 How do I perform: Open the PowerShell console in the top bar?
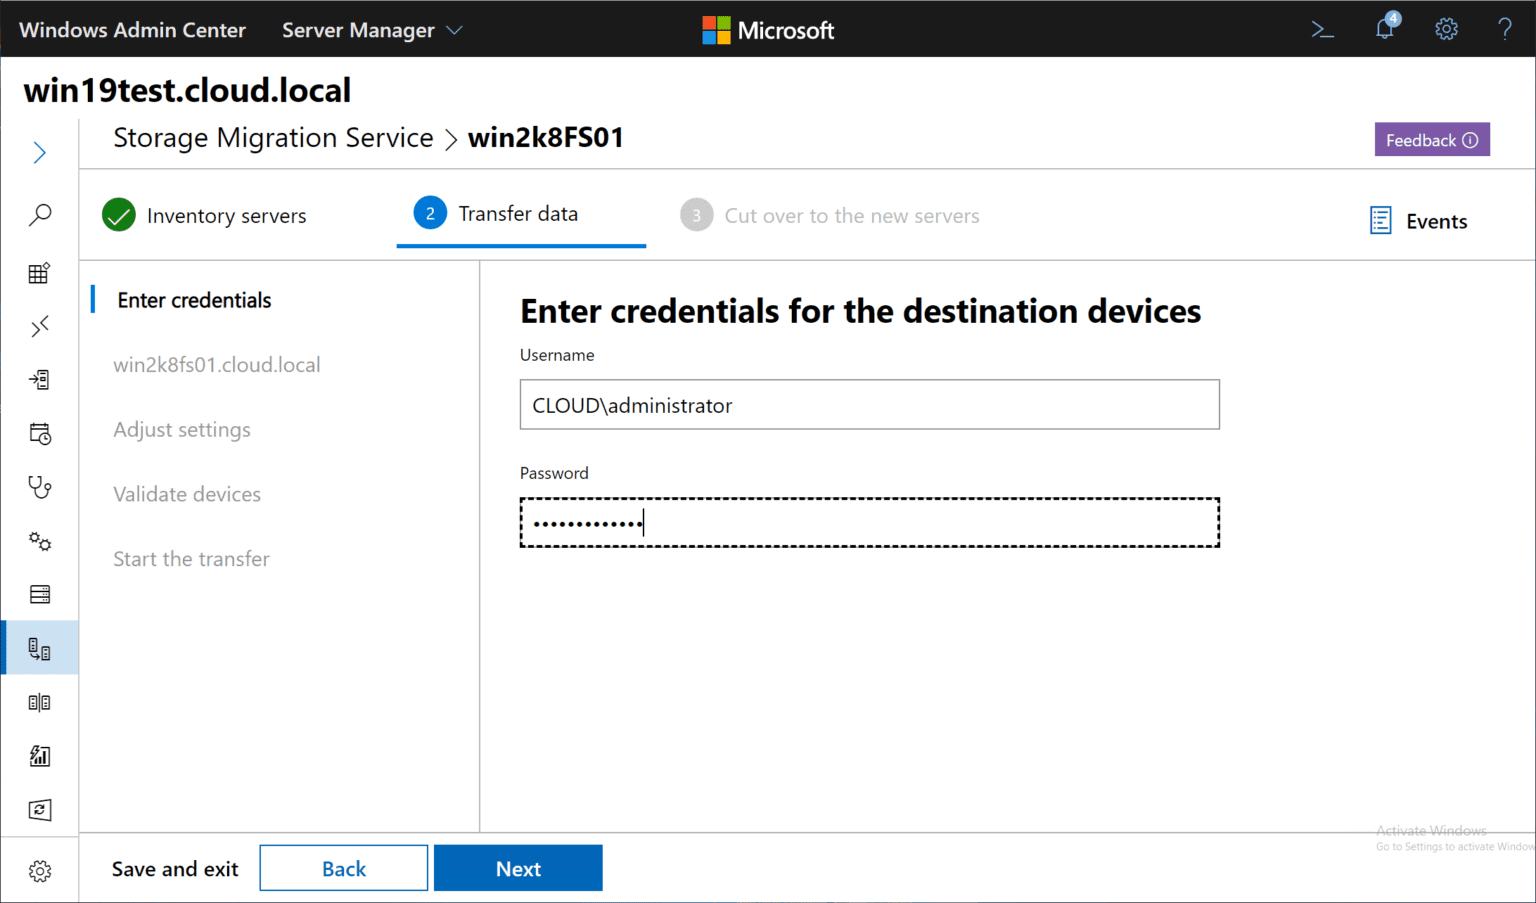(x=1322, y=30)
